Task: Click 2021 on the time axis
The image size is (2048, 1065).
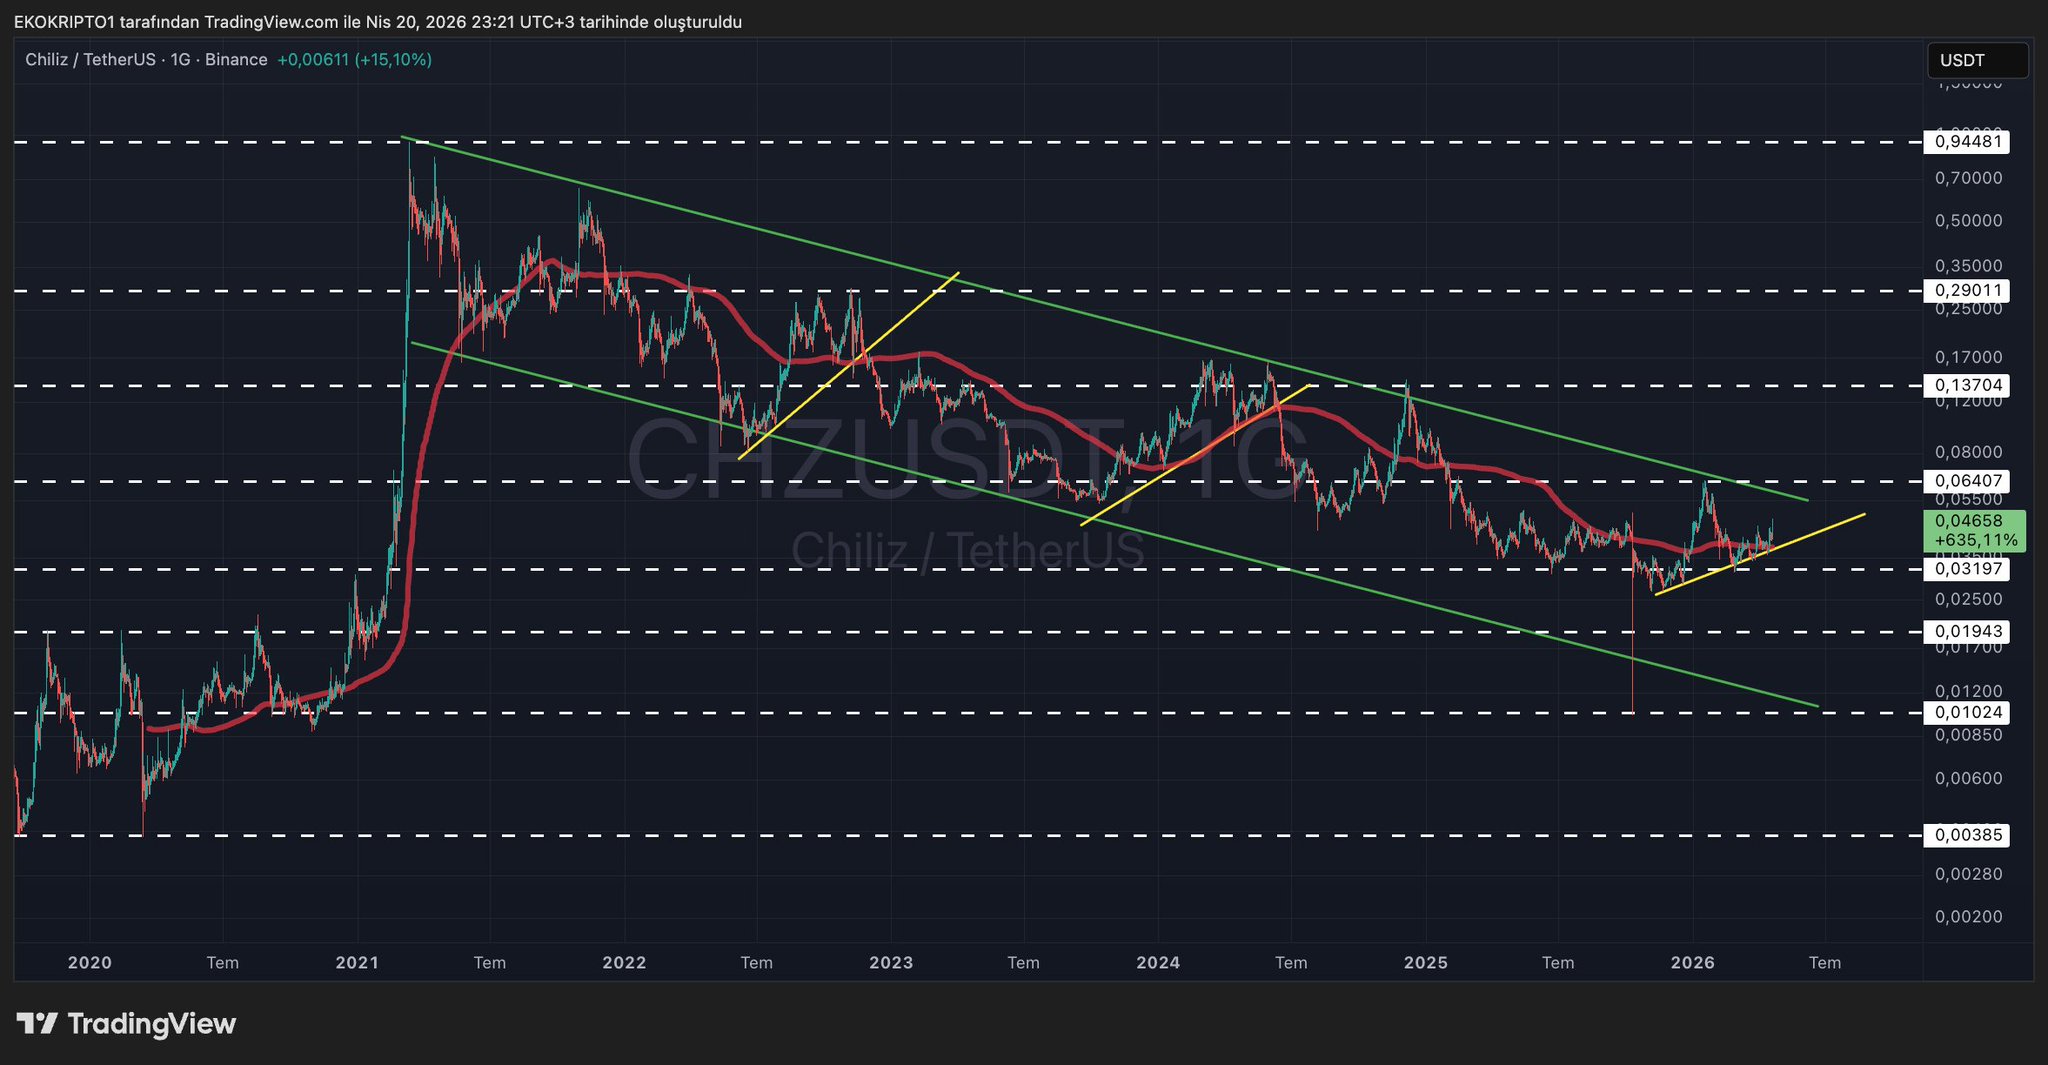Action: (x=357, y=963)
